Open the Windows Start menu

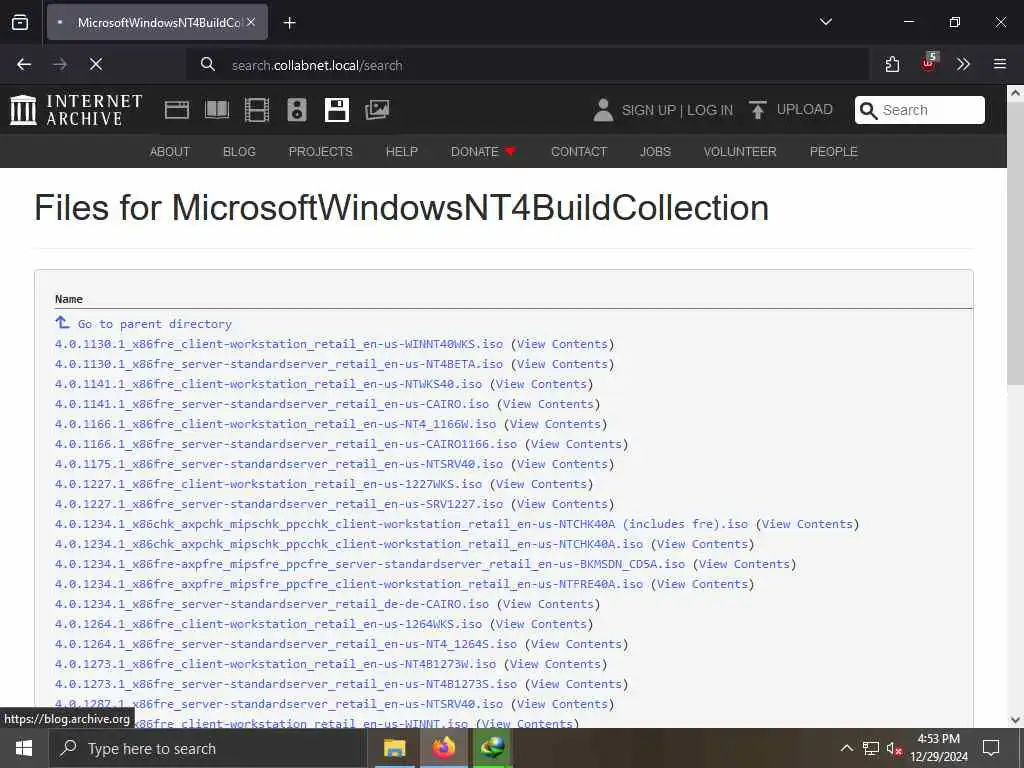pos(24,748)
